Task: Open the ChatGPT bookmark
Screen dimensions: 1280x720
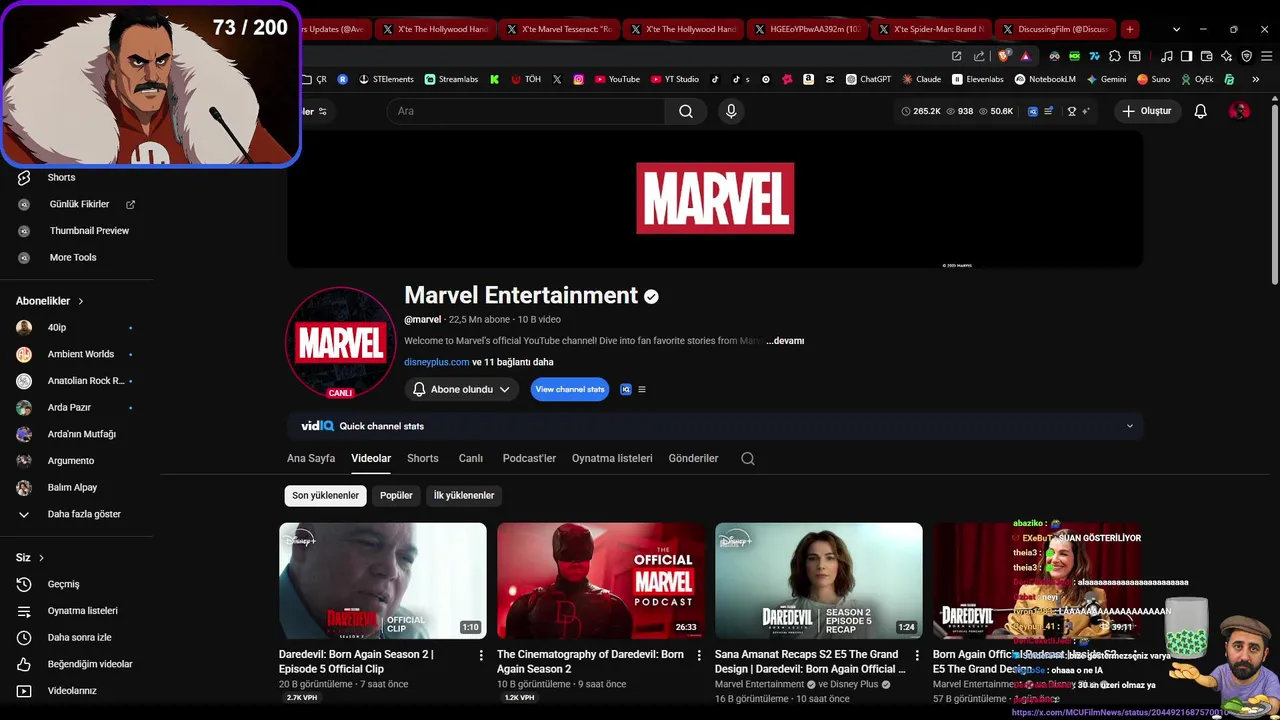Action: [x=868, y=79]
